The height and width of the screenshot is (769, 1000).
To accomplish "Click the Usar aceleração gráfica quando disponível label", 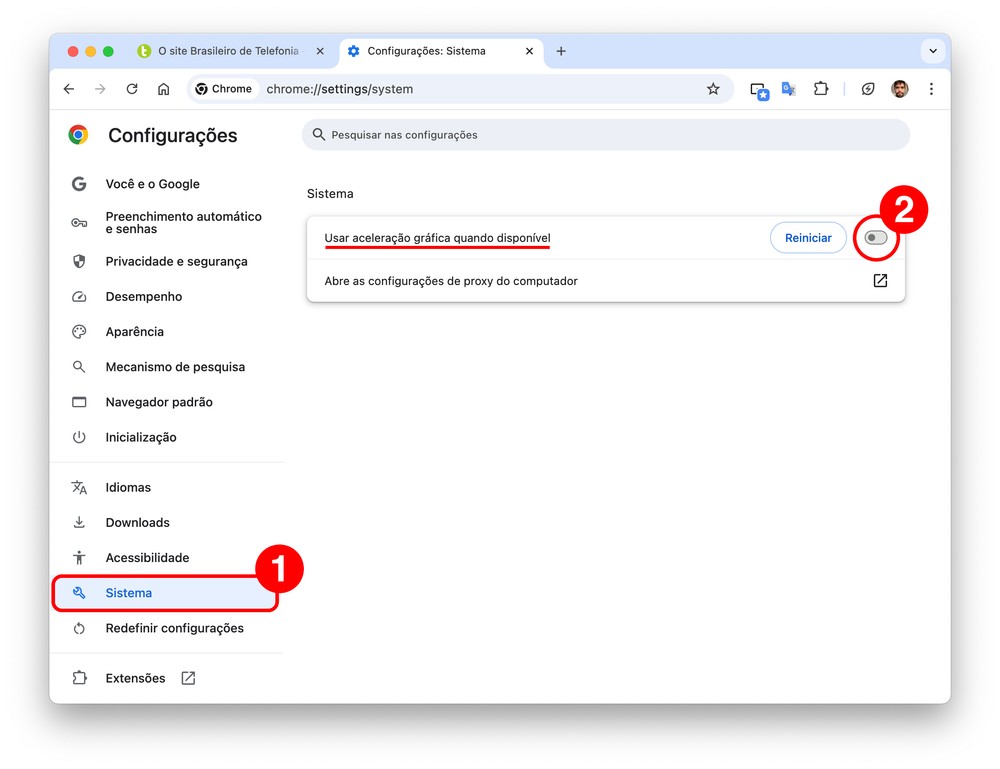I will tap(438, 238).
